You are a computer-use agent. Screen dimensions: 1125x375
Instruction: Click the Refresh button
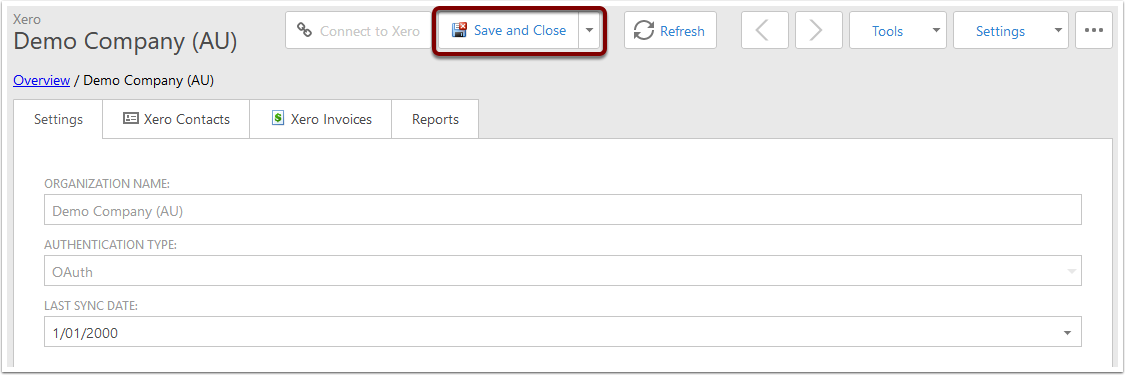pos(670,30)
